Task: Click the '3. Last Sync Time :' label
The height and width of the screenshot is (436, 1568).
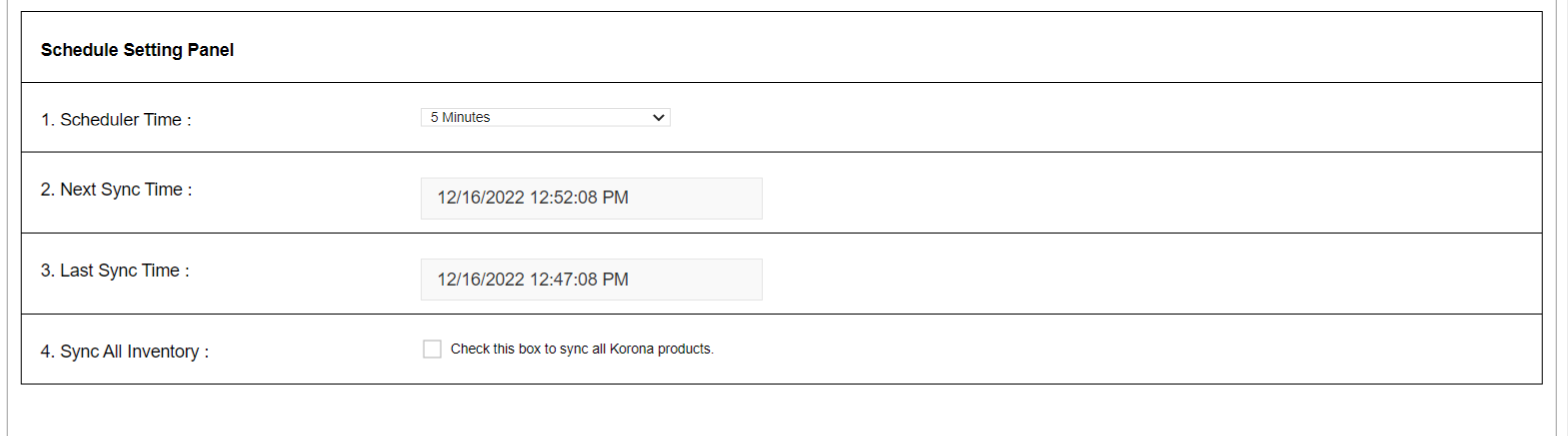Action: click(115, 270)
